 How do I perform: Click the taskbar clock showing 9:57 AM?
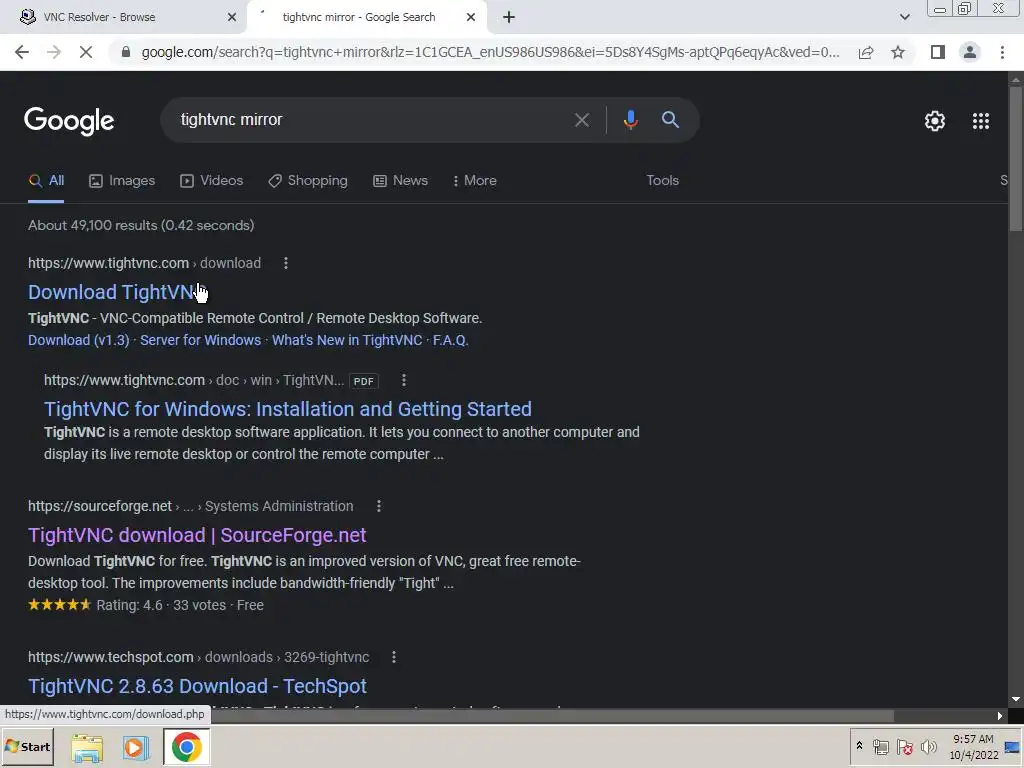974,747
